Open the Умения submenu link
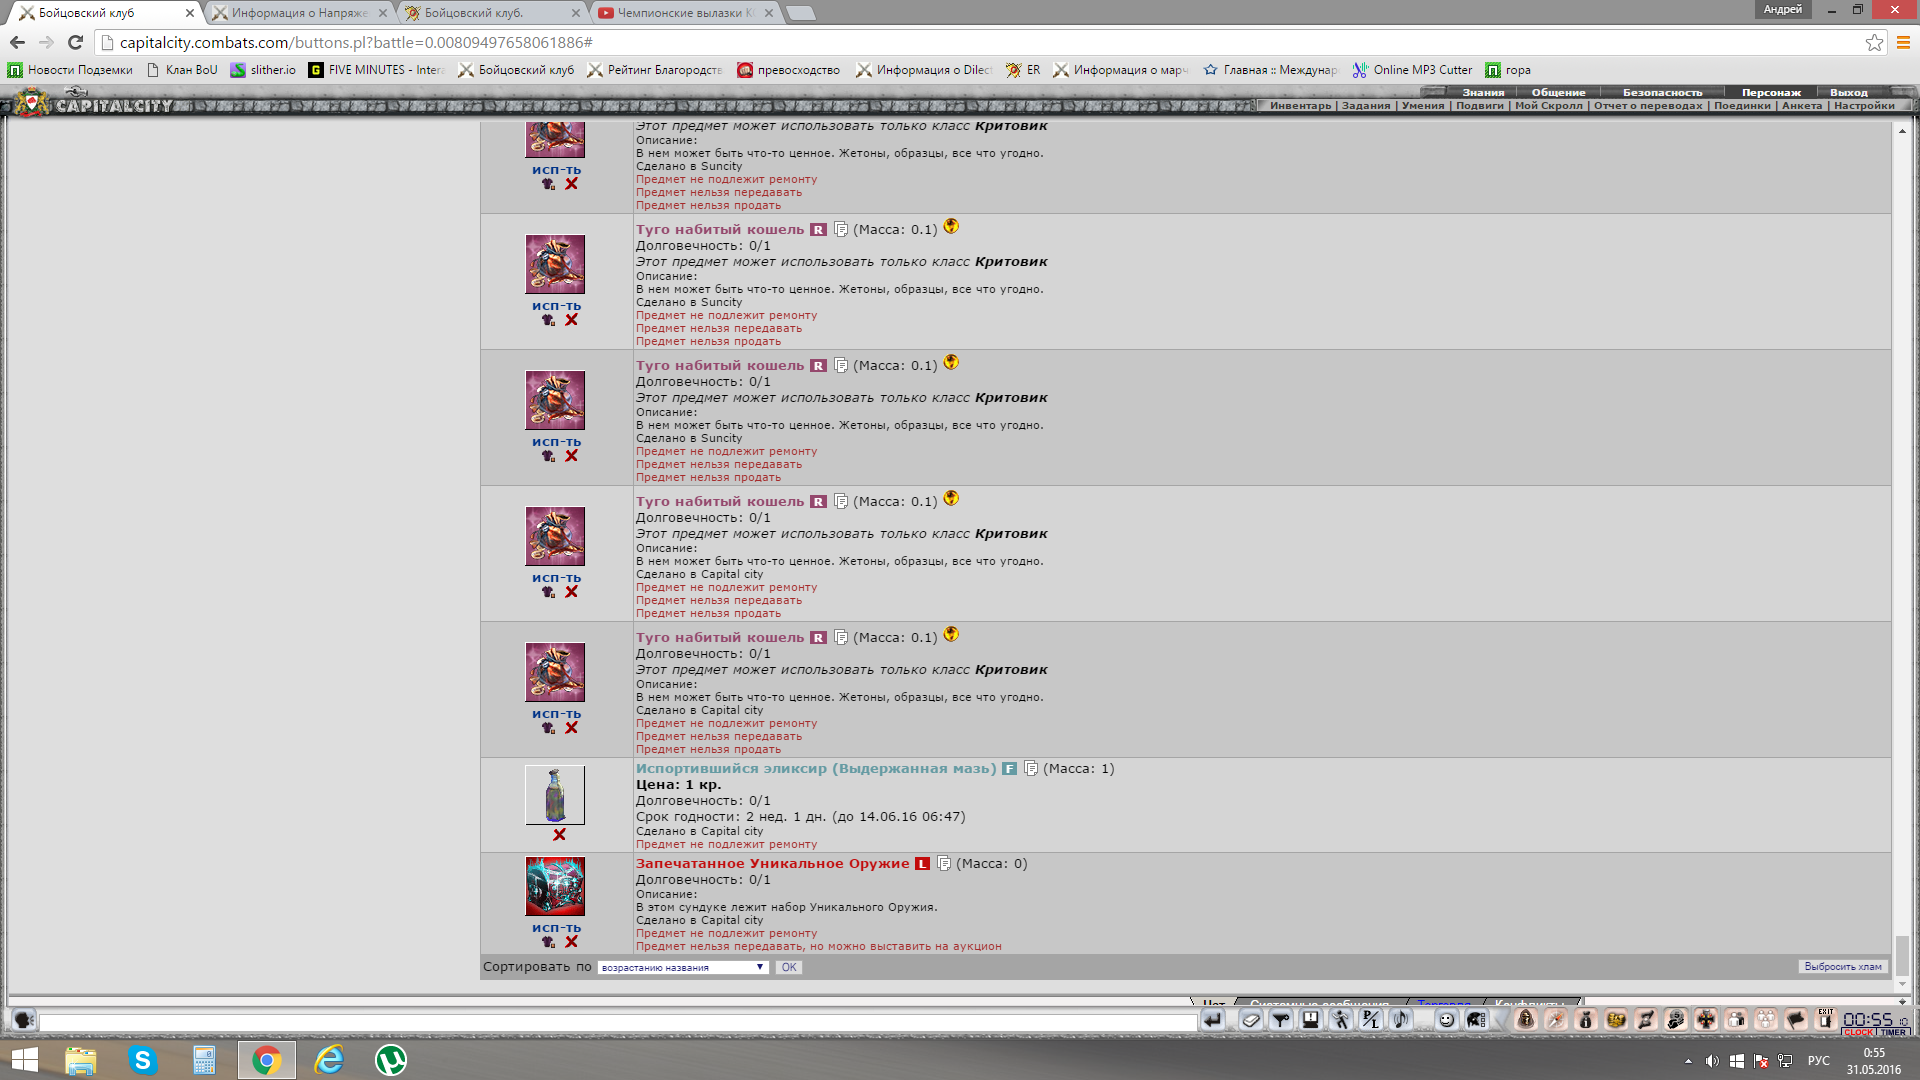 pyautogui.click(x=1423, y=106)
